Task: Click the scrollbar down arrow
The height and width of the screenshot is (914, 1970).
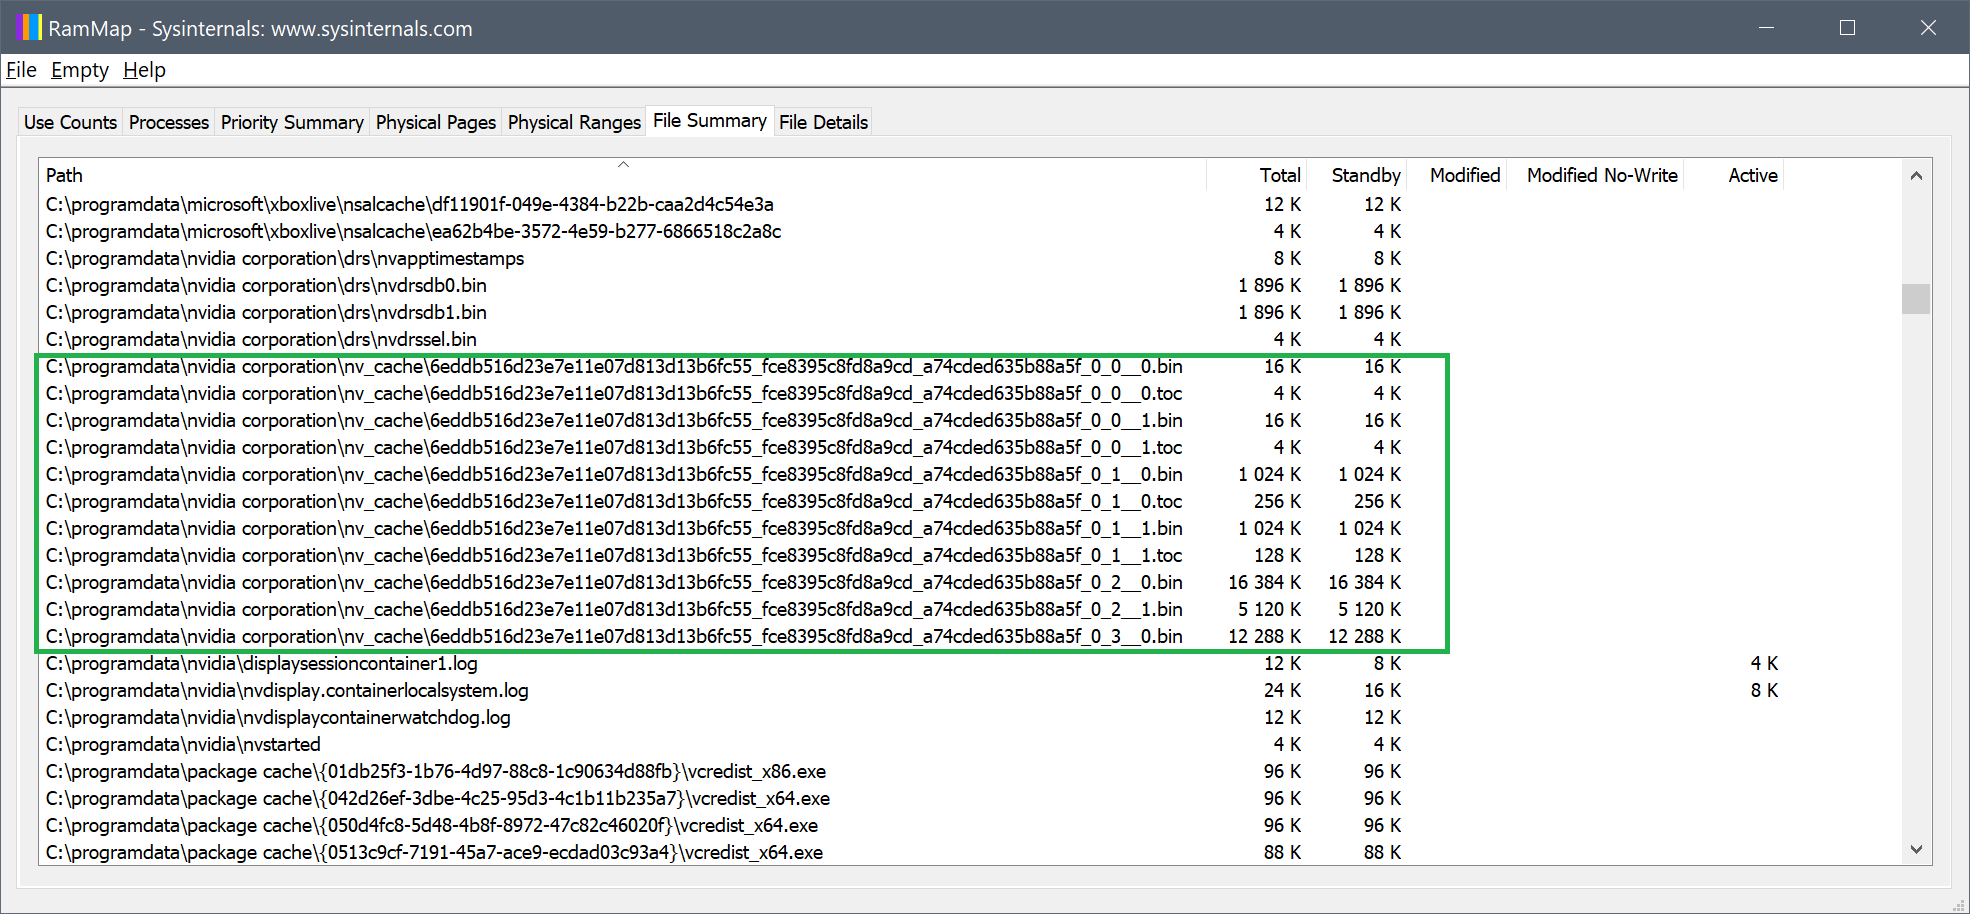Action: pos(1916,850)
